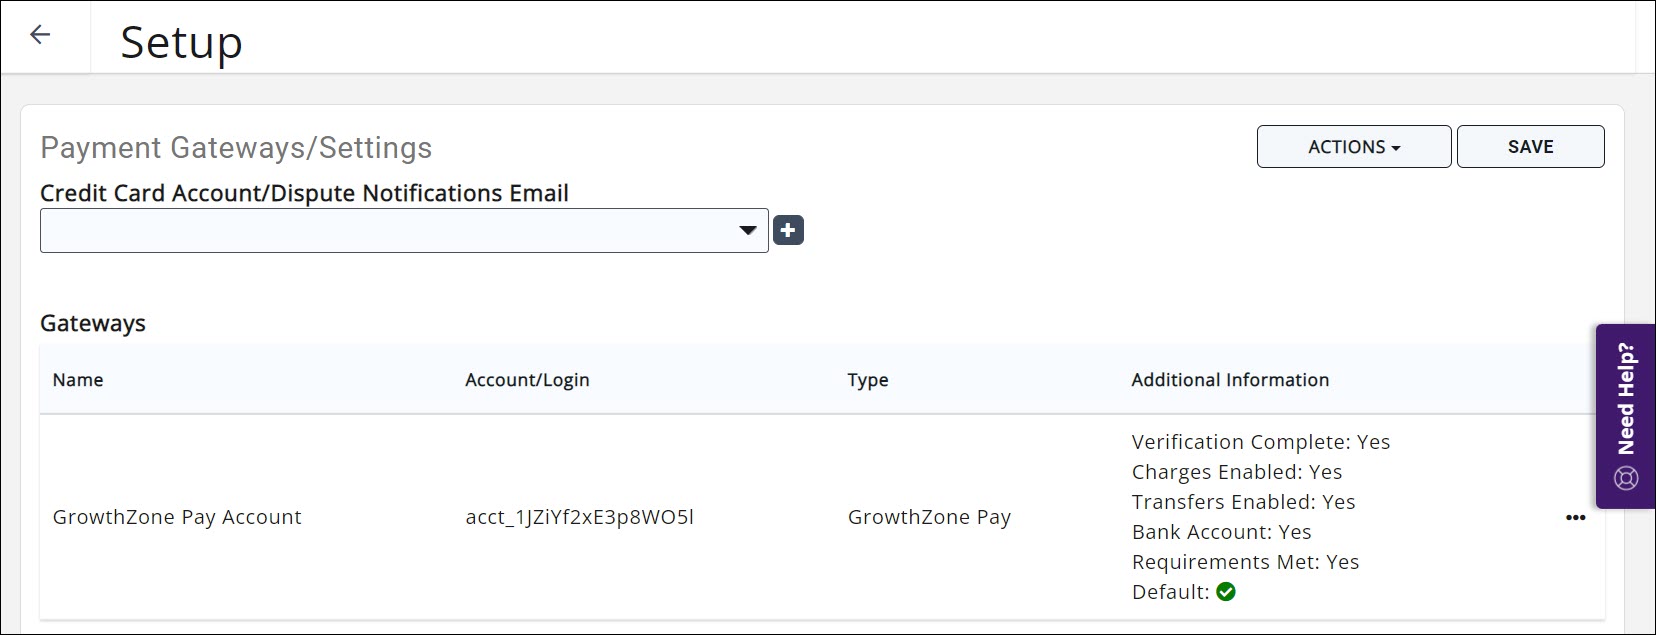Select the Type column header
The image size is (1656, 635).
point(867,380)
